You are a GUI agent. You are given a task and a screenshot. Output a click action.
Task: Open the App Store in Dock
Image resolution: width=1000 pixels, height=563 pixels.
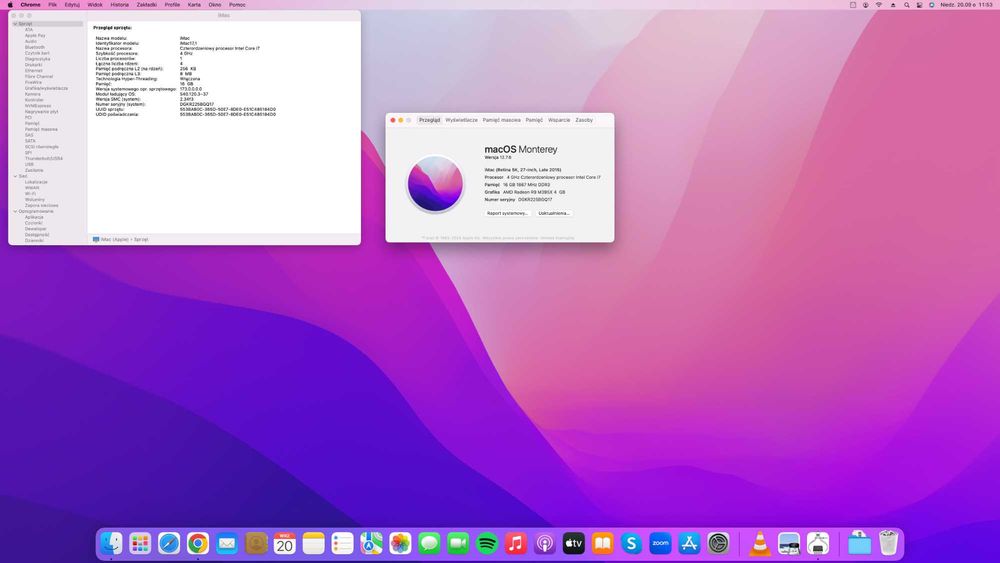[x=689, y=543]
